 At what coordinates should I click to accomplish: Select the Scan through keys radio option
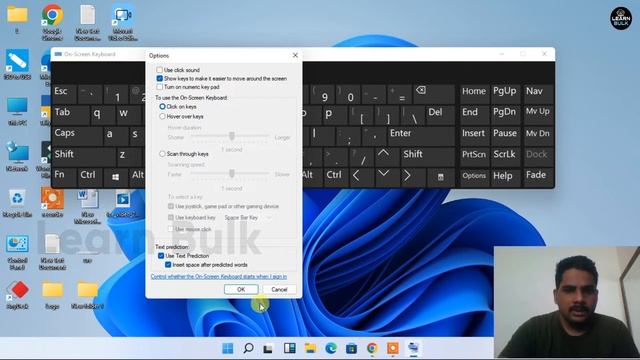pyautogui.click(x=162, y=154)
